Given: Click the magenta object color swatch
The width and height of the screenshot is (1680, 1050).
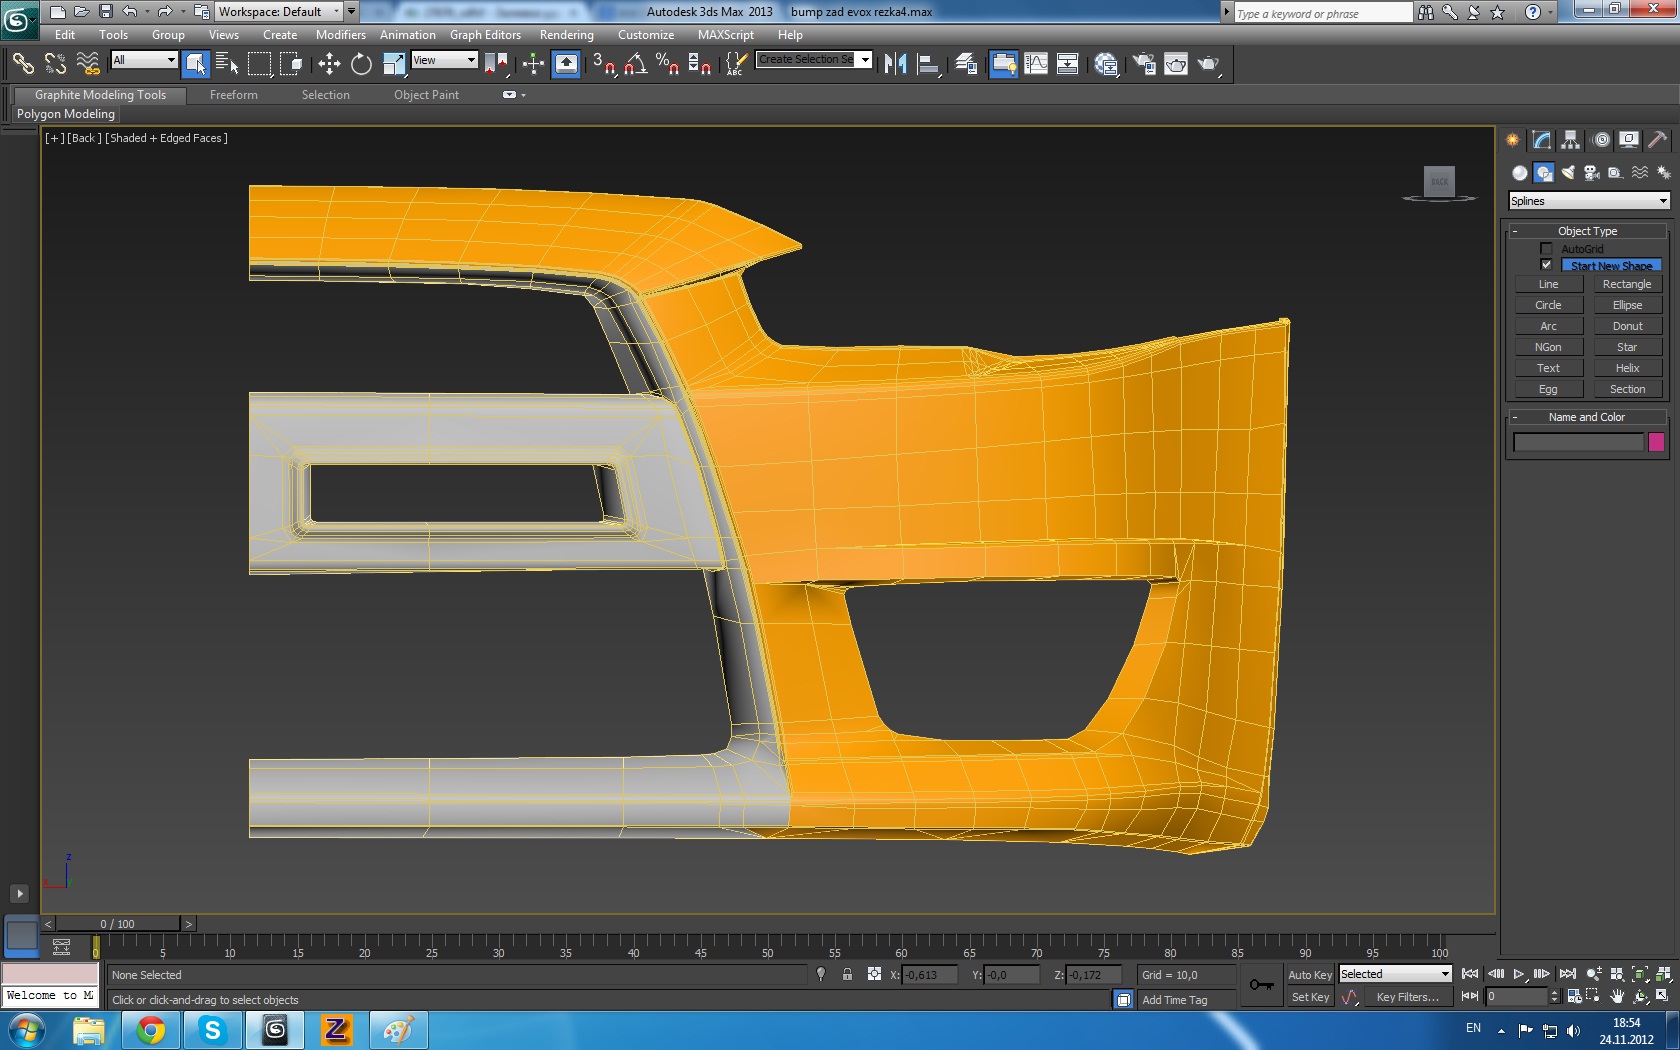Looking at the screenshot, I should pos(1656,442).
